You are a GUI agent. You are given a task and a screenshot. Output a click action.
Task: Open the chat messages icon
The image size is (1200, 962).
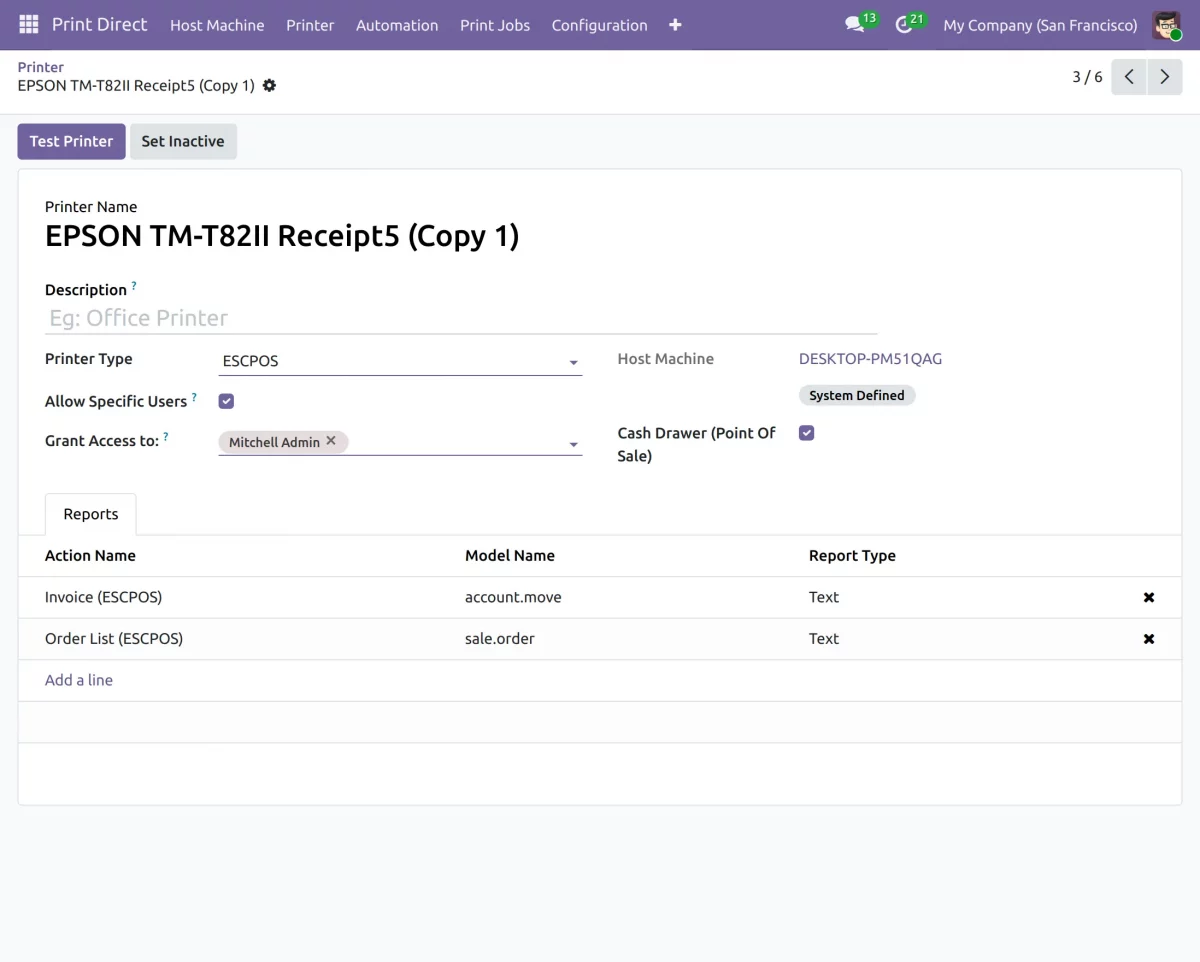pyautogui.click(x=854, y=25)
